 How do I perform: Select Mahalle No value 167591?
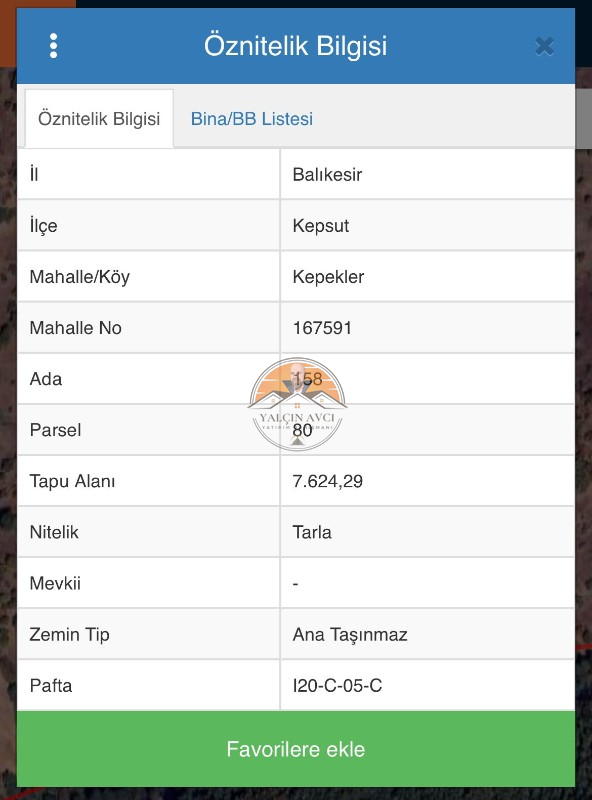pos(322,328)
